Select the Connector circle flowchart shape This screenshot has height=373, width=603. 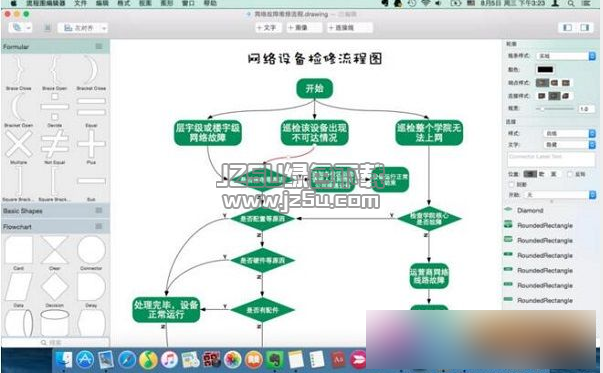91,250
